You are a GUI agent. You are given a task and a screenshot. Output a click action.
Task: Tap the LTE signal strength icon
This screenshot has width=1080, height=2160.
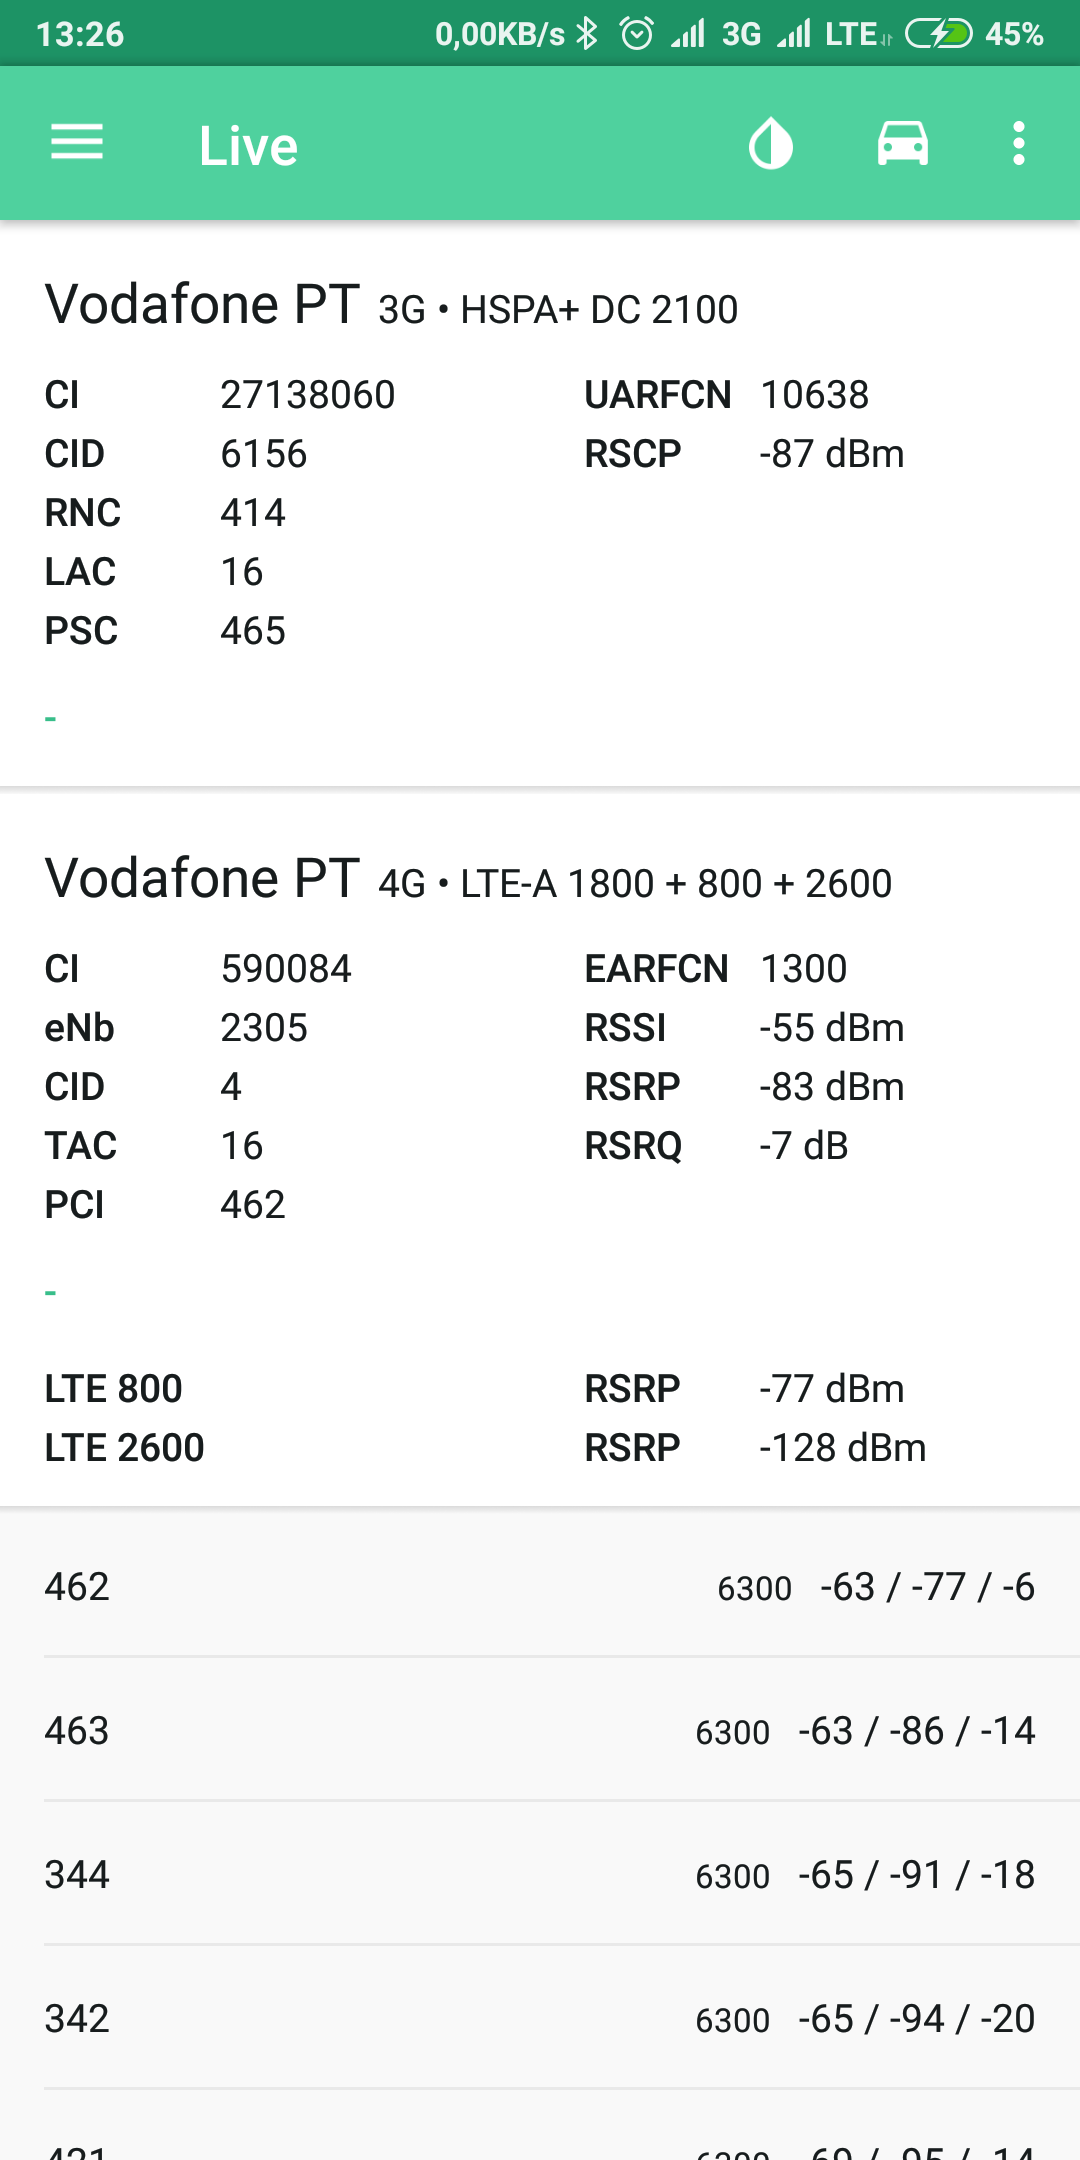coord(796,34)
